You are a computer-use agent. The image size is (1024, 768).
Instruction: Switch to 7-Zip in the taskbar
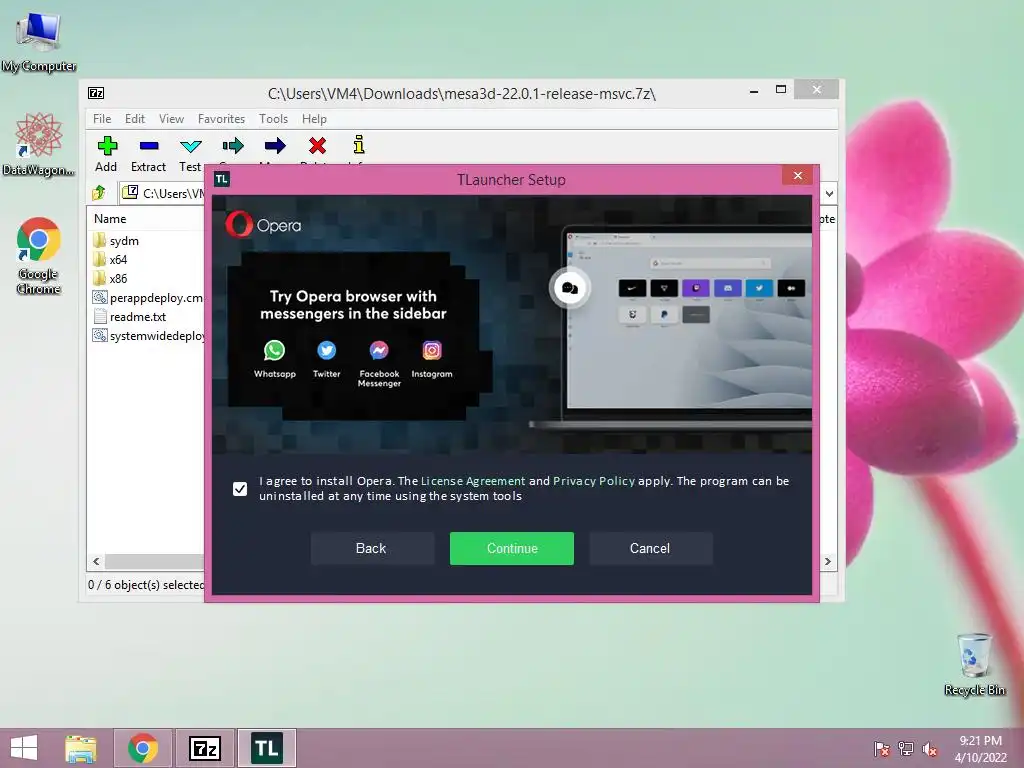[204, 748]
